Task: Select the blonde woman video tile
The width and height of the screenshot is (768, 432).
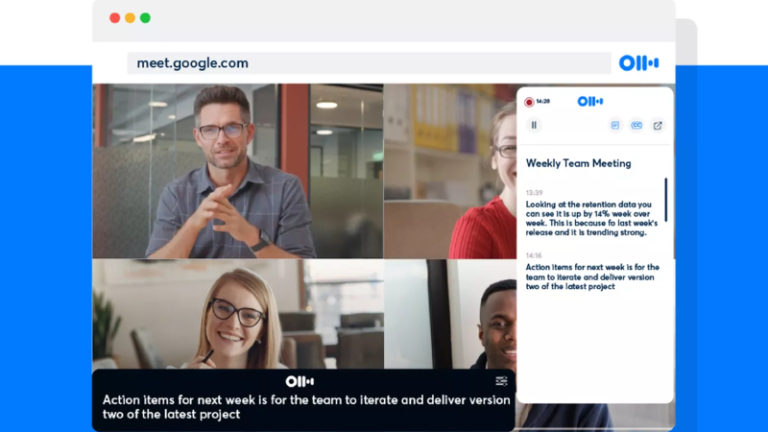Action: point(238,314)
